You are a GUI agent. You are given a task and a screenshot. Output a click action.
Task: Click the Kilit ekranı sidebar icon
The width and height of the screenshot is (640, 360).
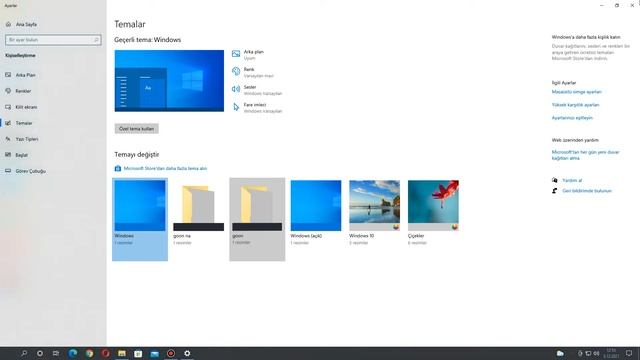(8, 107)
